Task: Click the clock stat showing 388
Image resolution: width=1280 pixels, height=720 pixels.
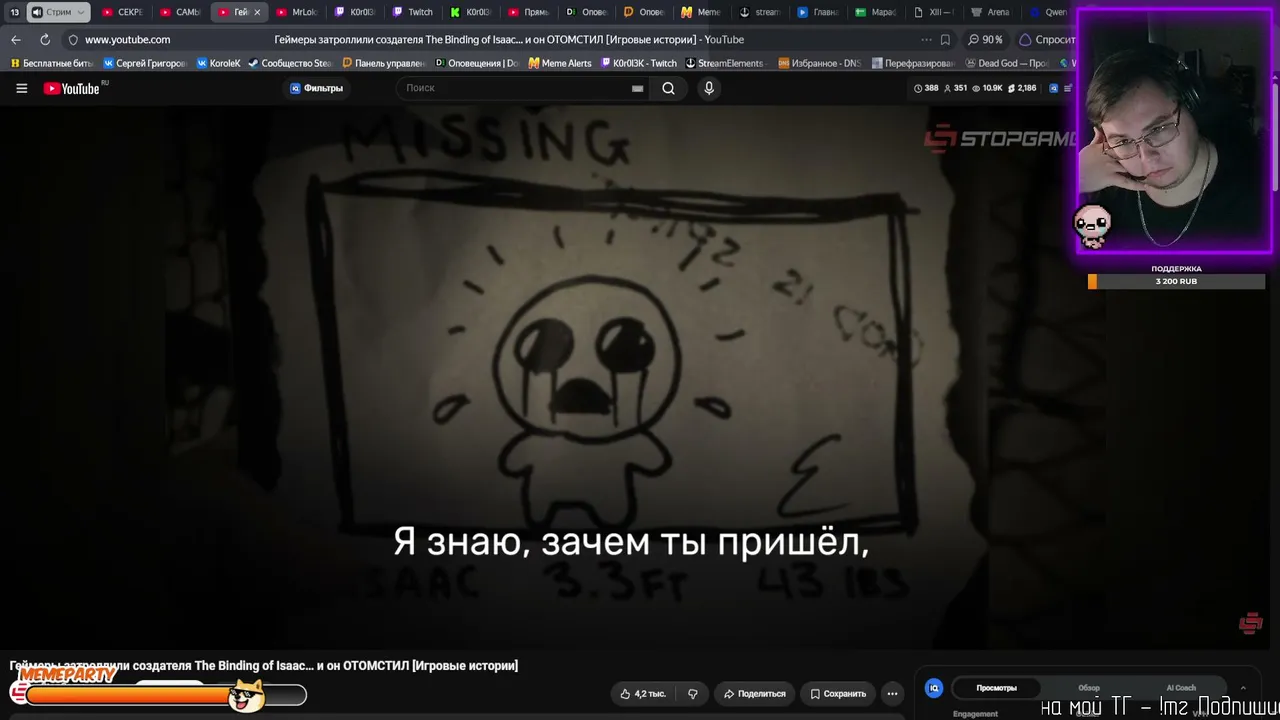Action: pyautogui.click(x=927, y=88)
